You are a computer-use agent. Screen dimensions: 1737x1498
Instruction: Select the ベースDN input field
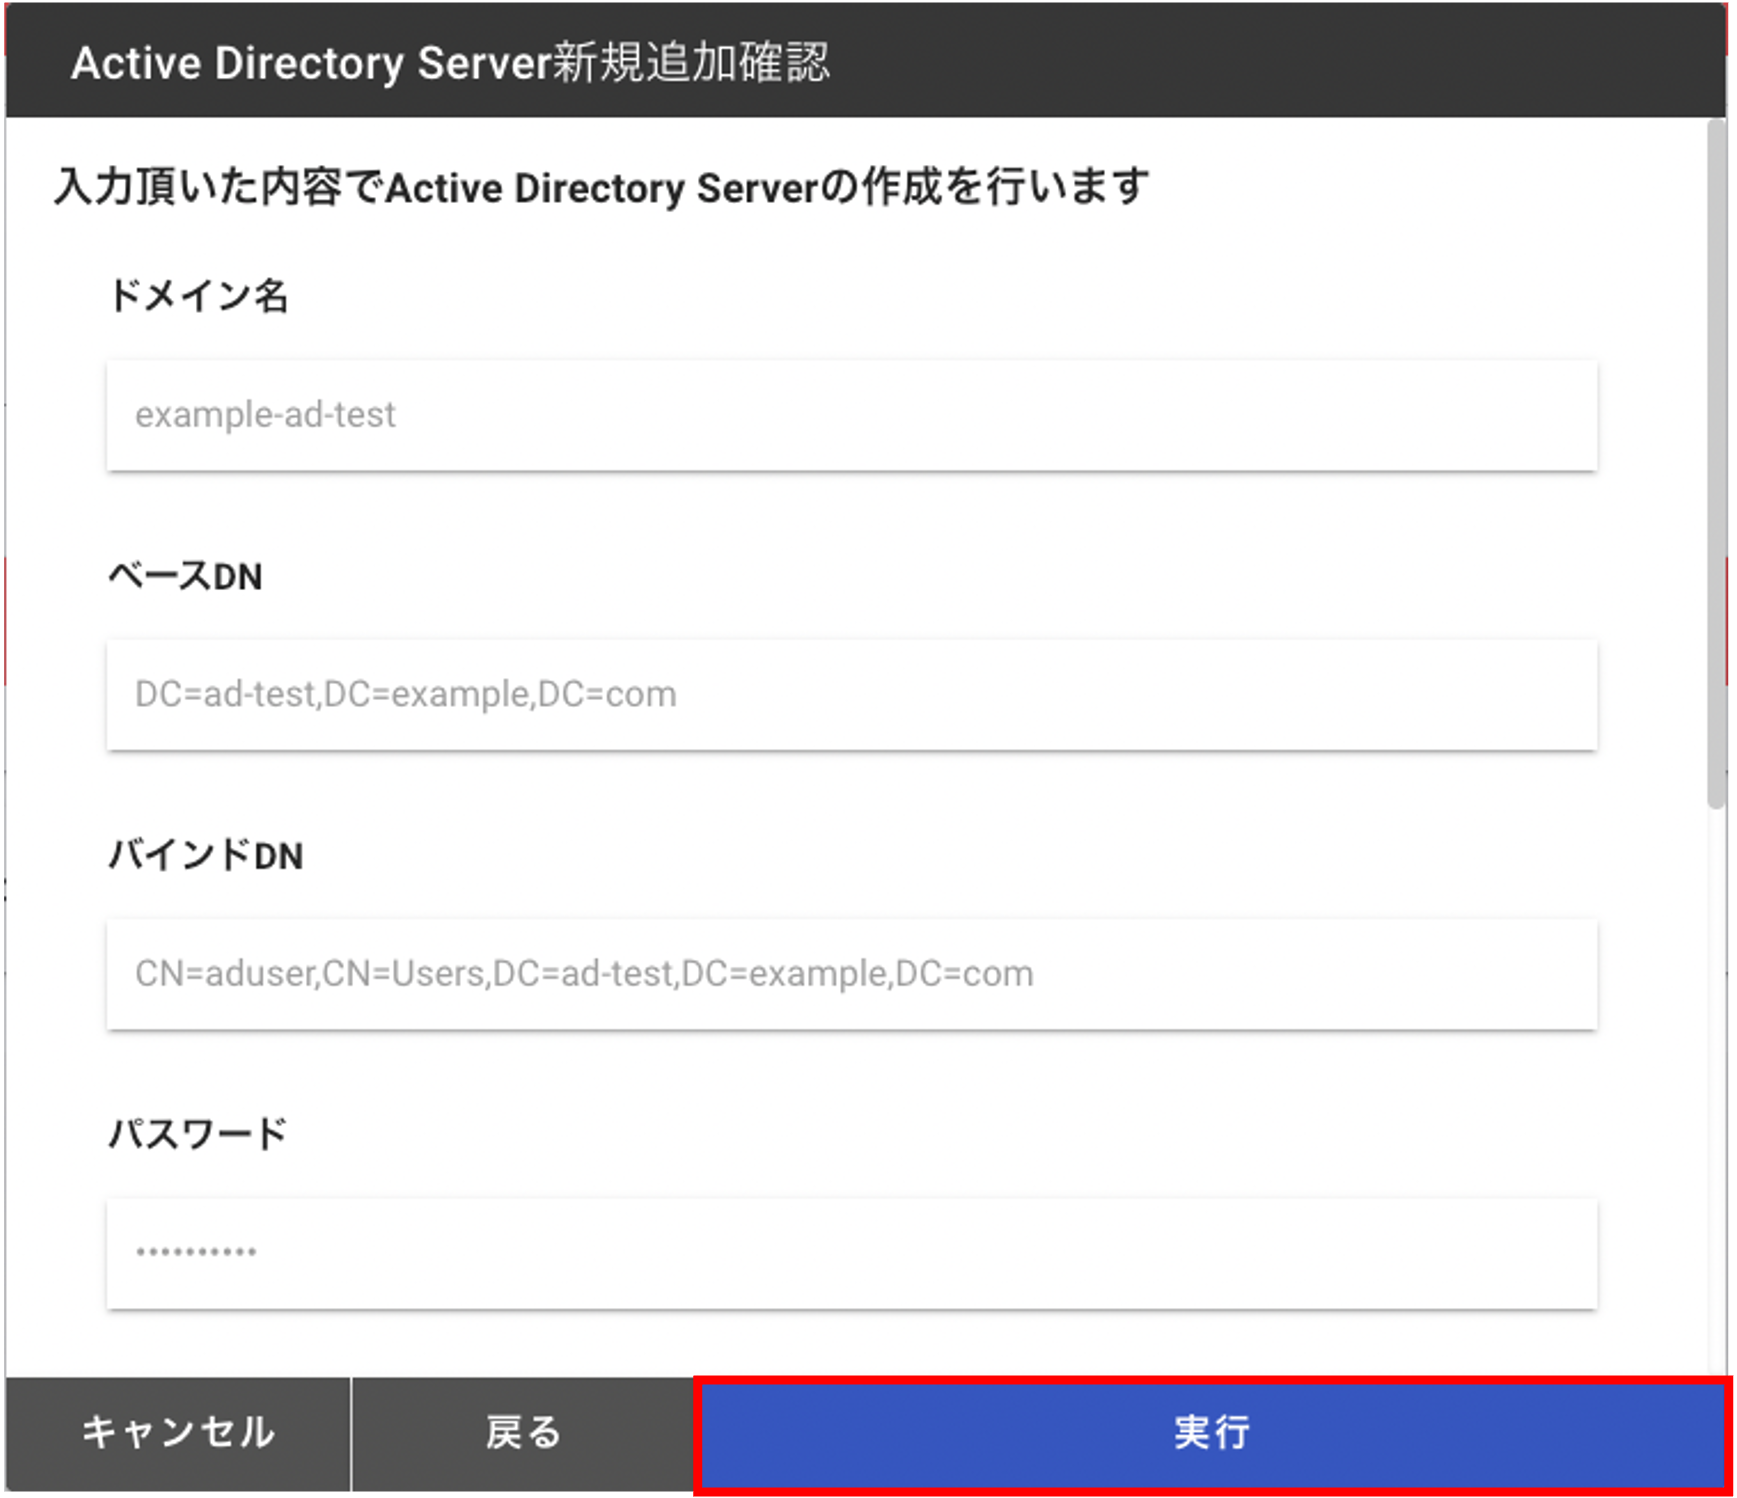(x=852, y=695)
